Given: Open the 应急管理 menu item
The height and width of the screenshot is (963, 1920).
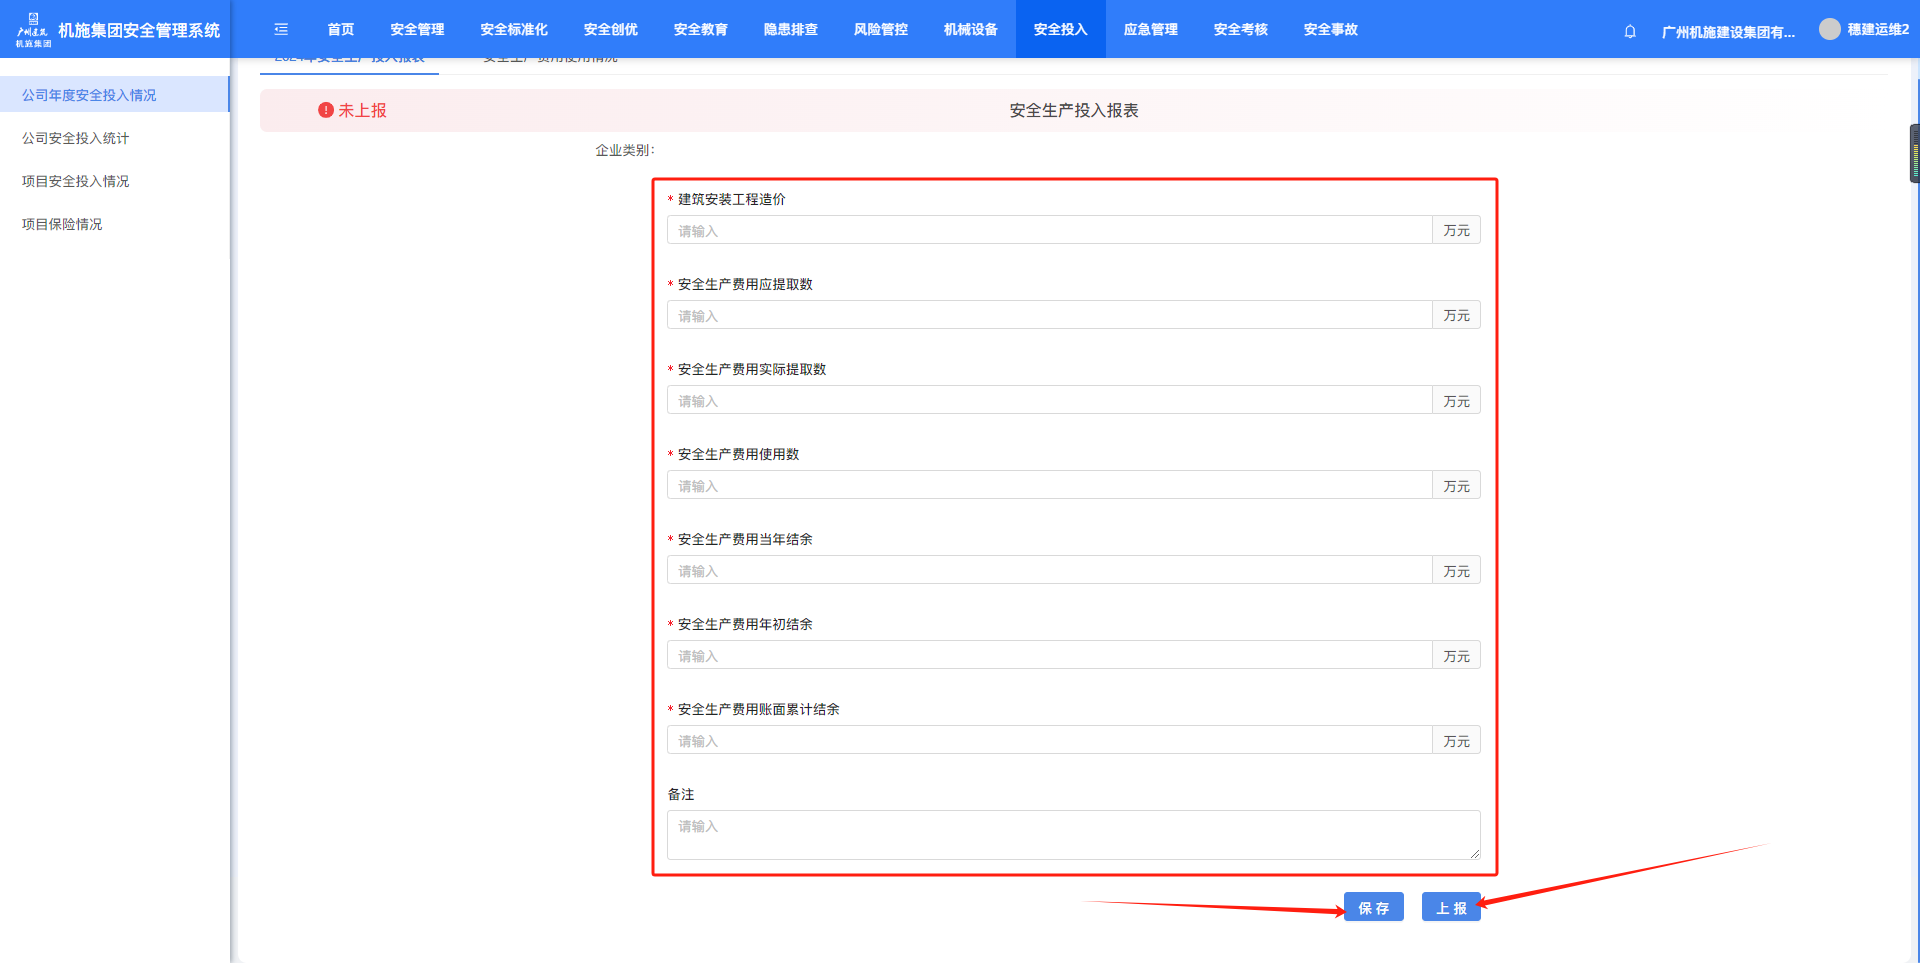Looking at the screenshot, I should 1150,30.
